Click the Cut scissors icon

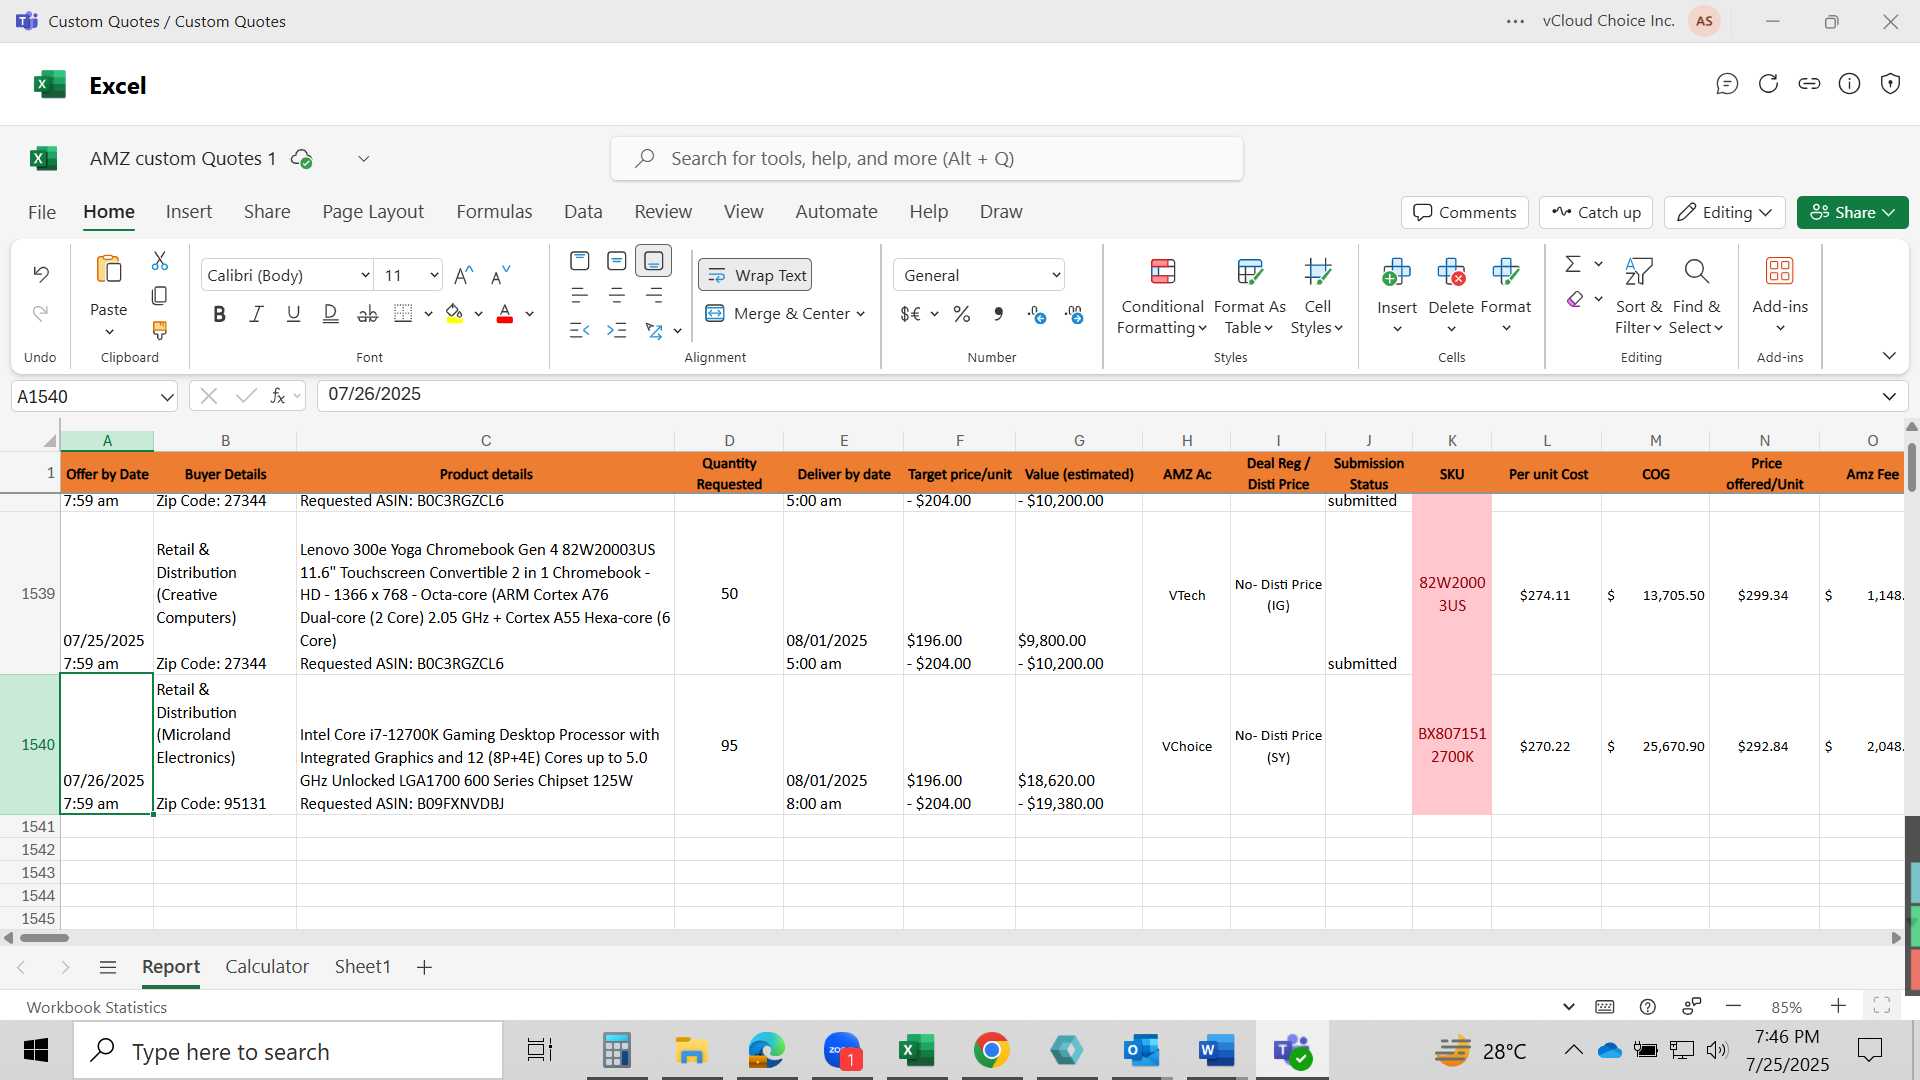[x=160, y=261]
